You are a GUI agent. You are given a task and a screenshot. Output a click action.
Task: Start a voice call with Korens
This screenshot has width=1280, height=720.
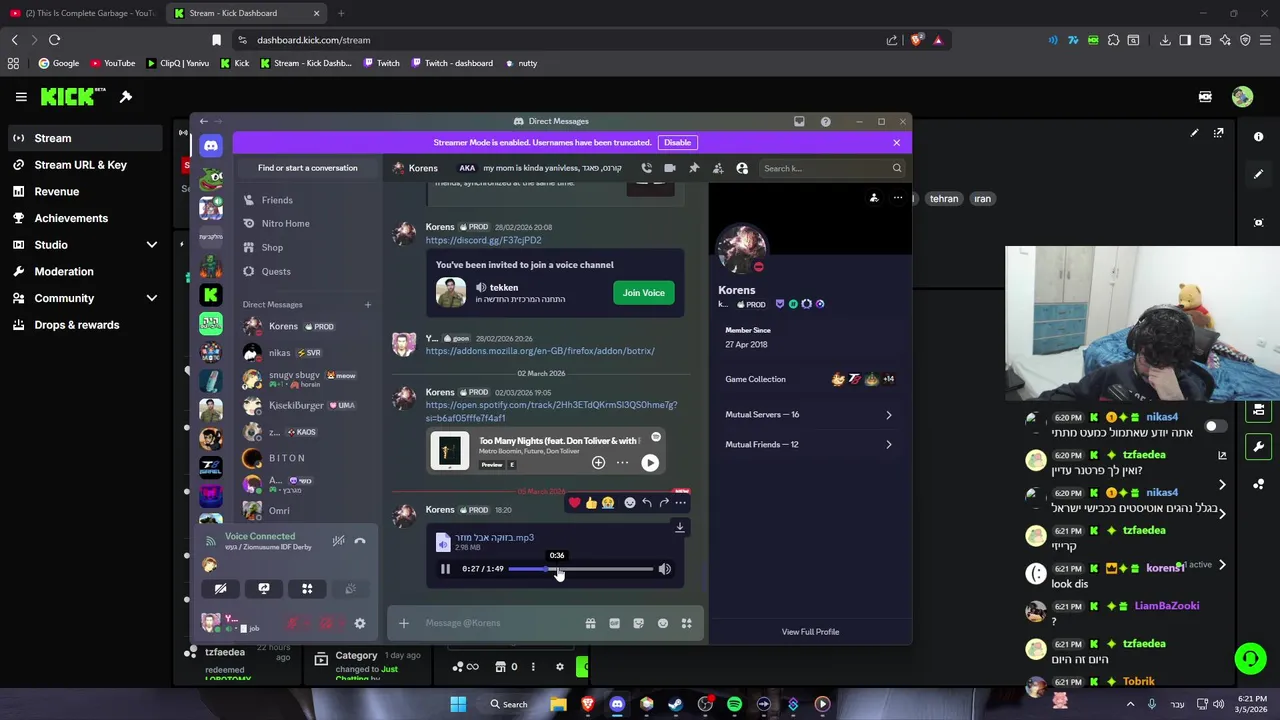pos(646,168)
